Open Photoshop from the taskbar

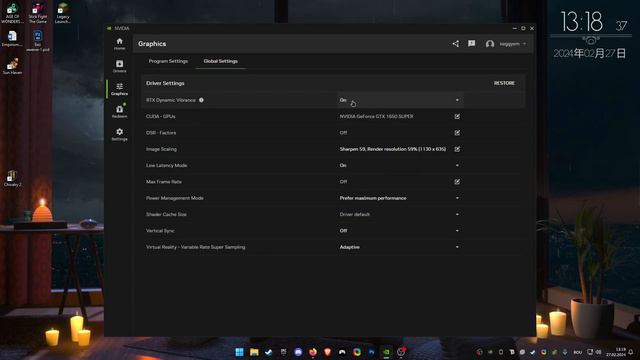(371, 352)
